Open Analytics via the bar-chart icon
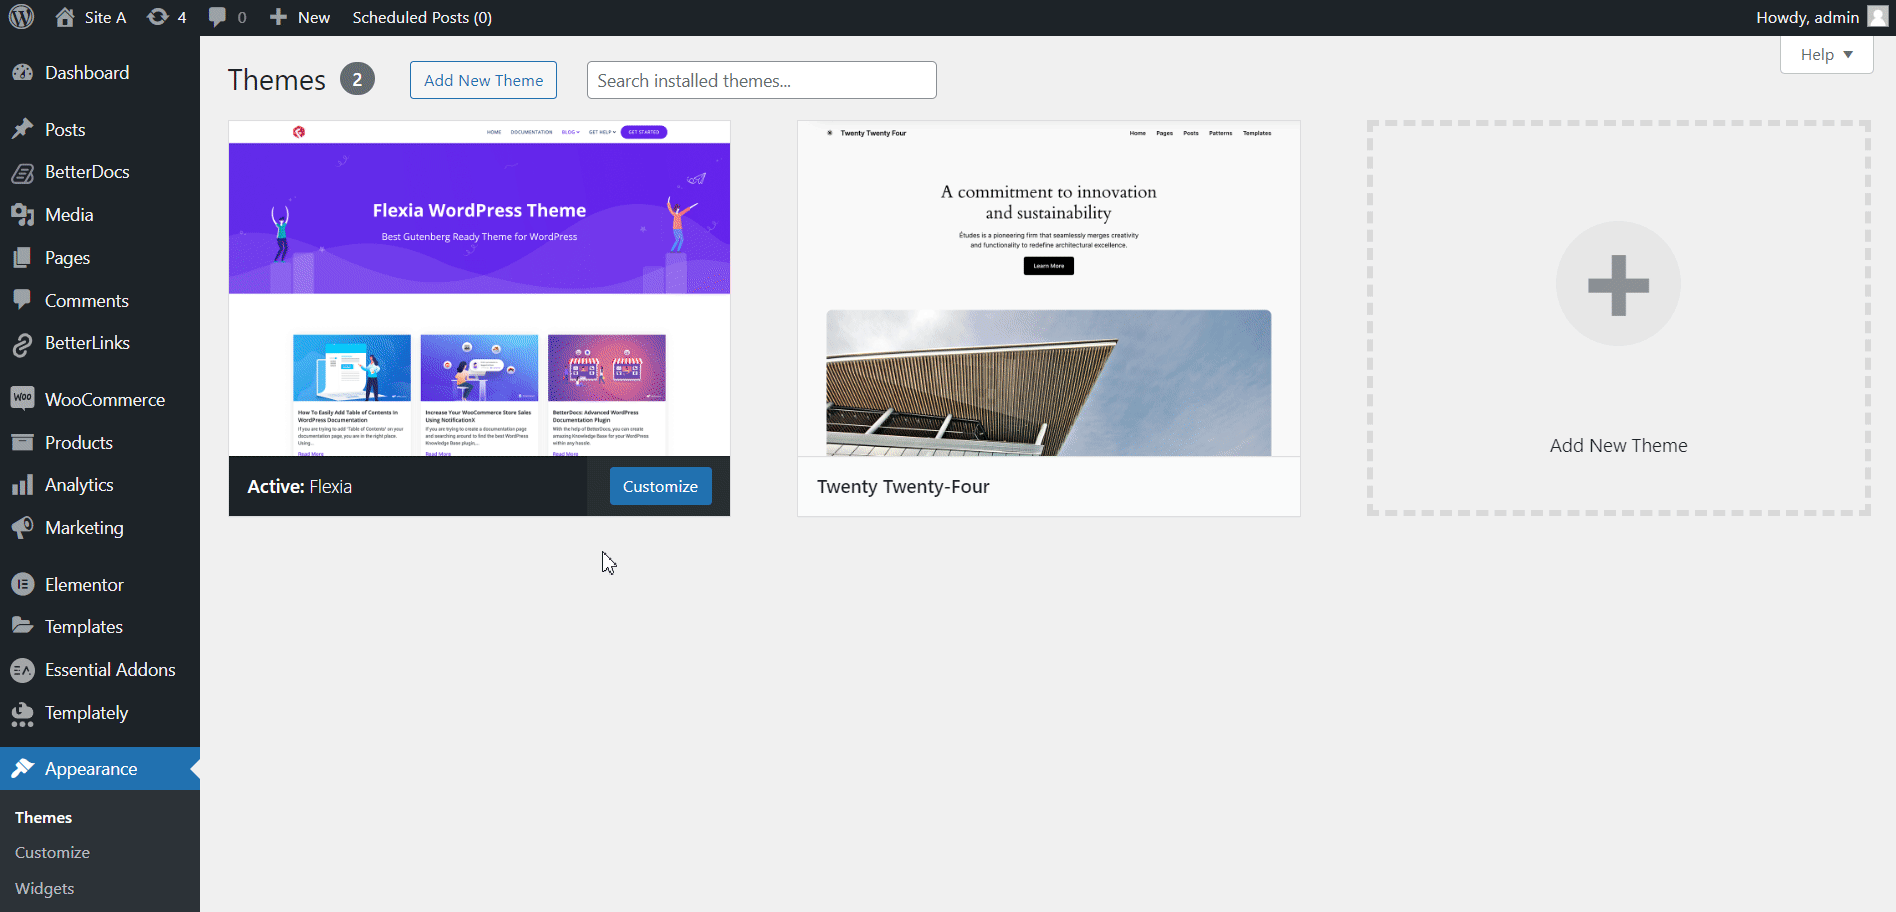 [x=23, y=484]
